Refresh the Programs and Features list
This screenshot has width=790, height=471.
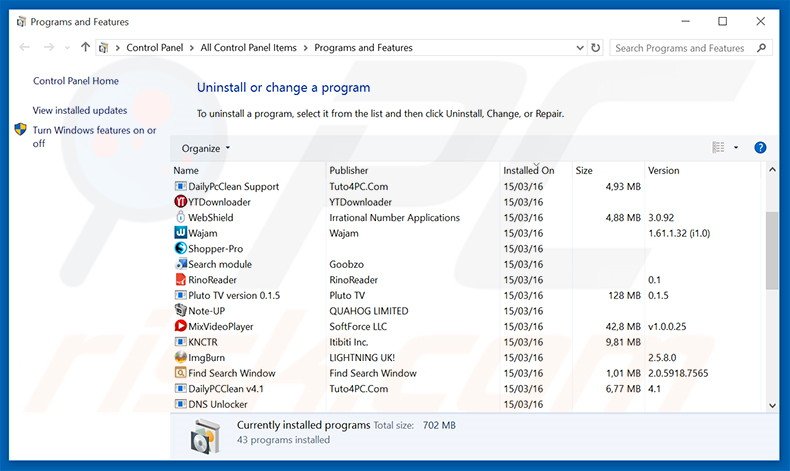pyautogui.click(x=596, y=48)
